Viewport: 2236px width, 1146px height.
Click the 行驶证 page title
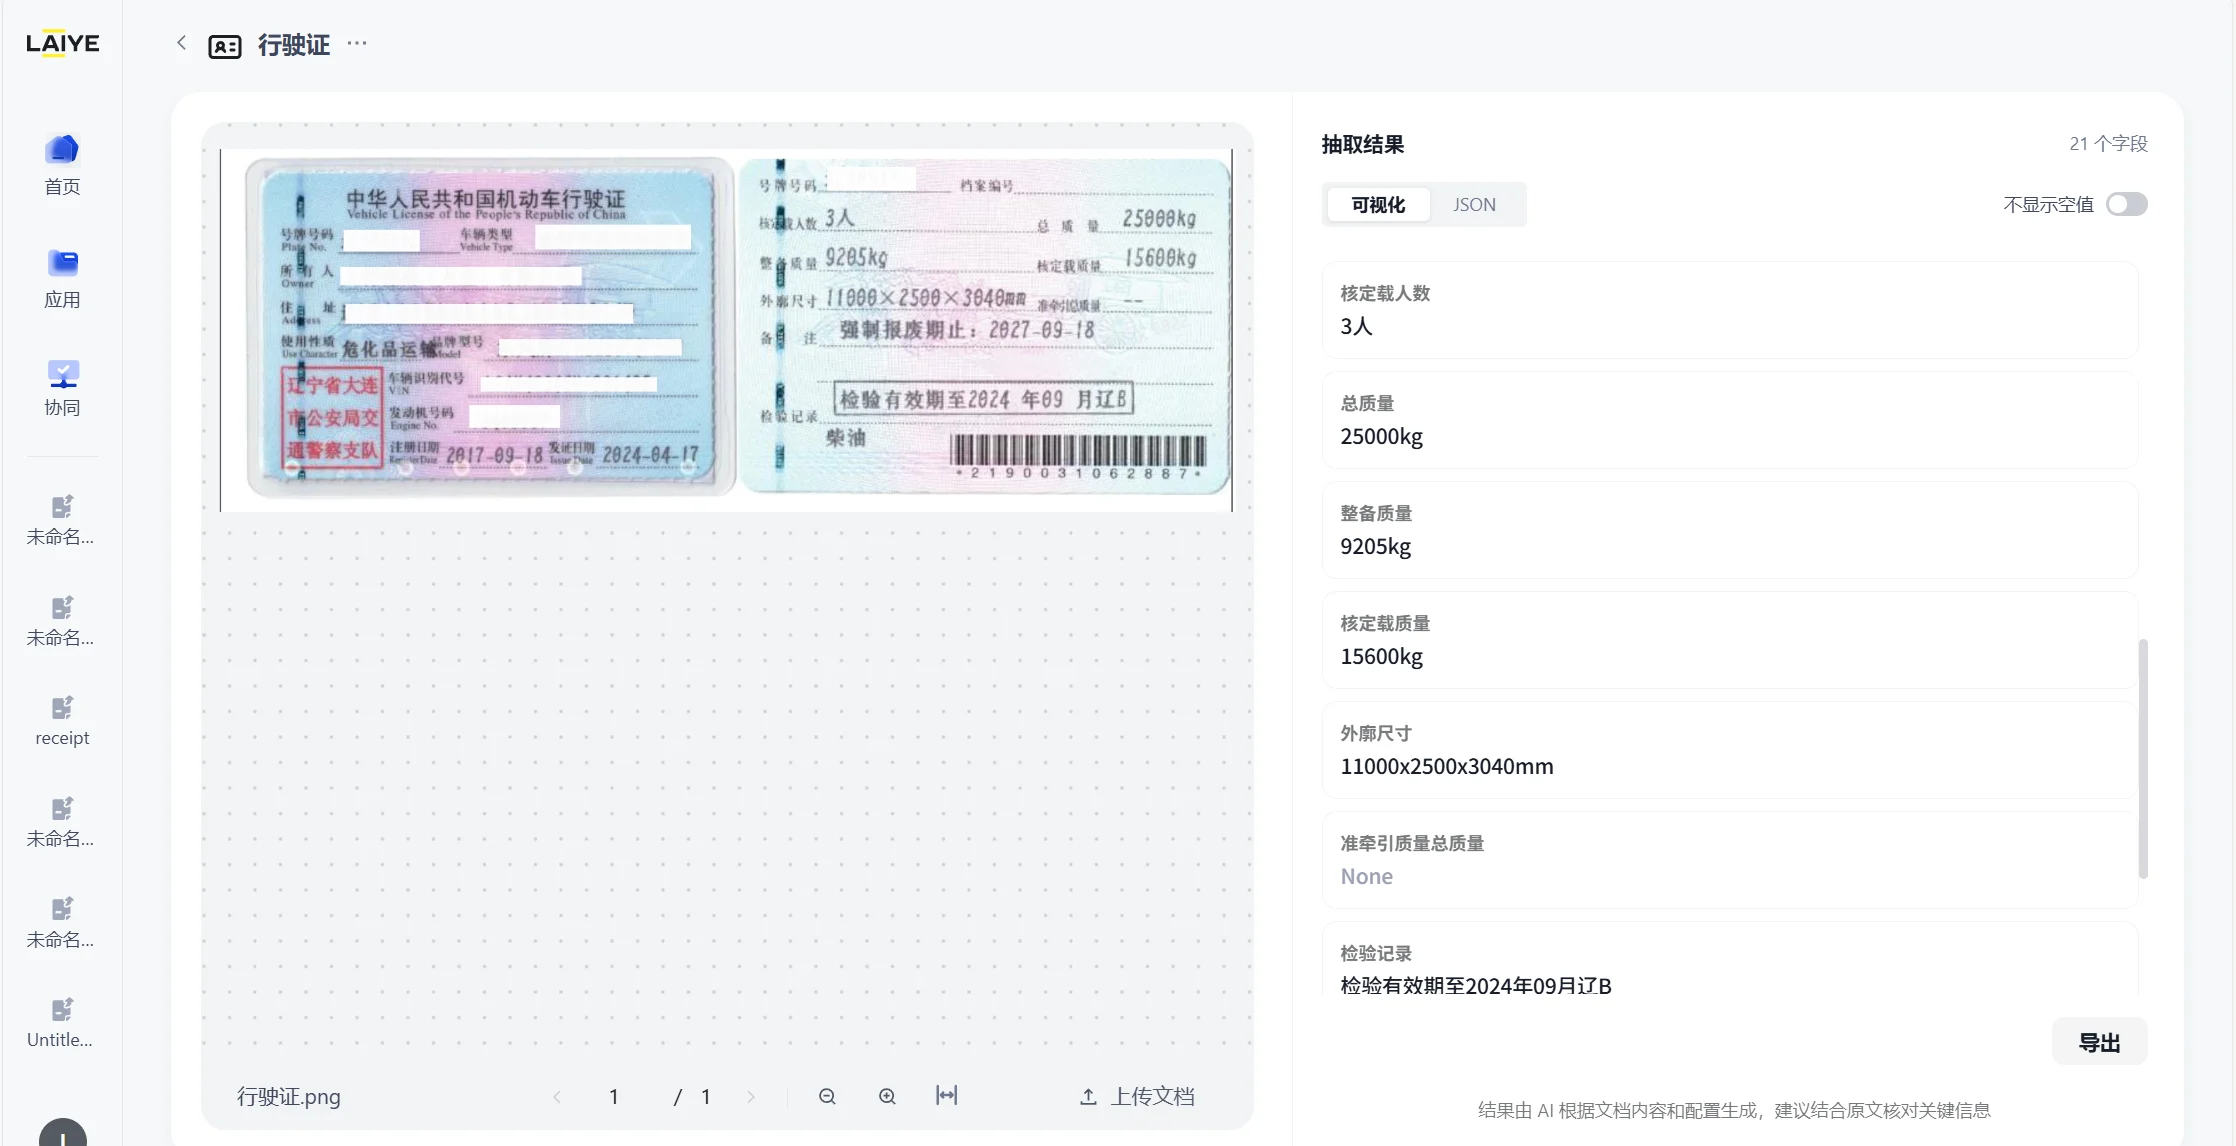click(294, 45)
